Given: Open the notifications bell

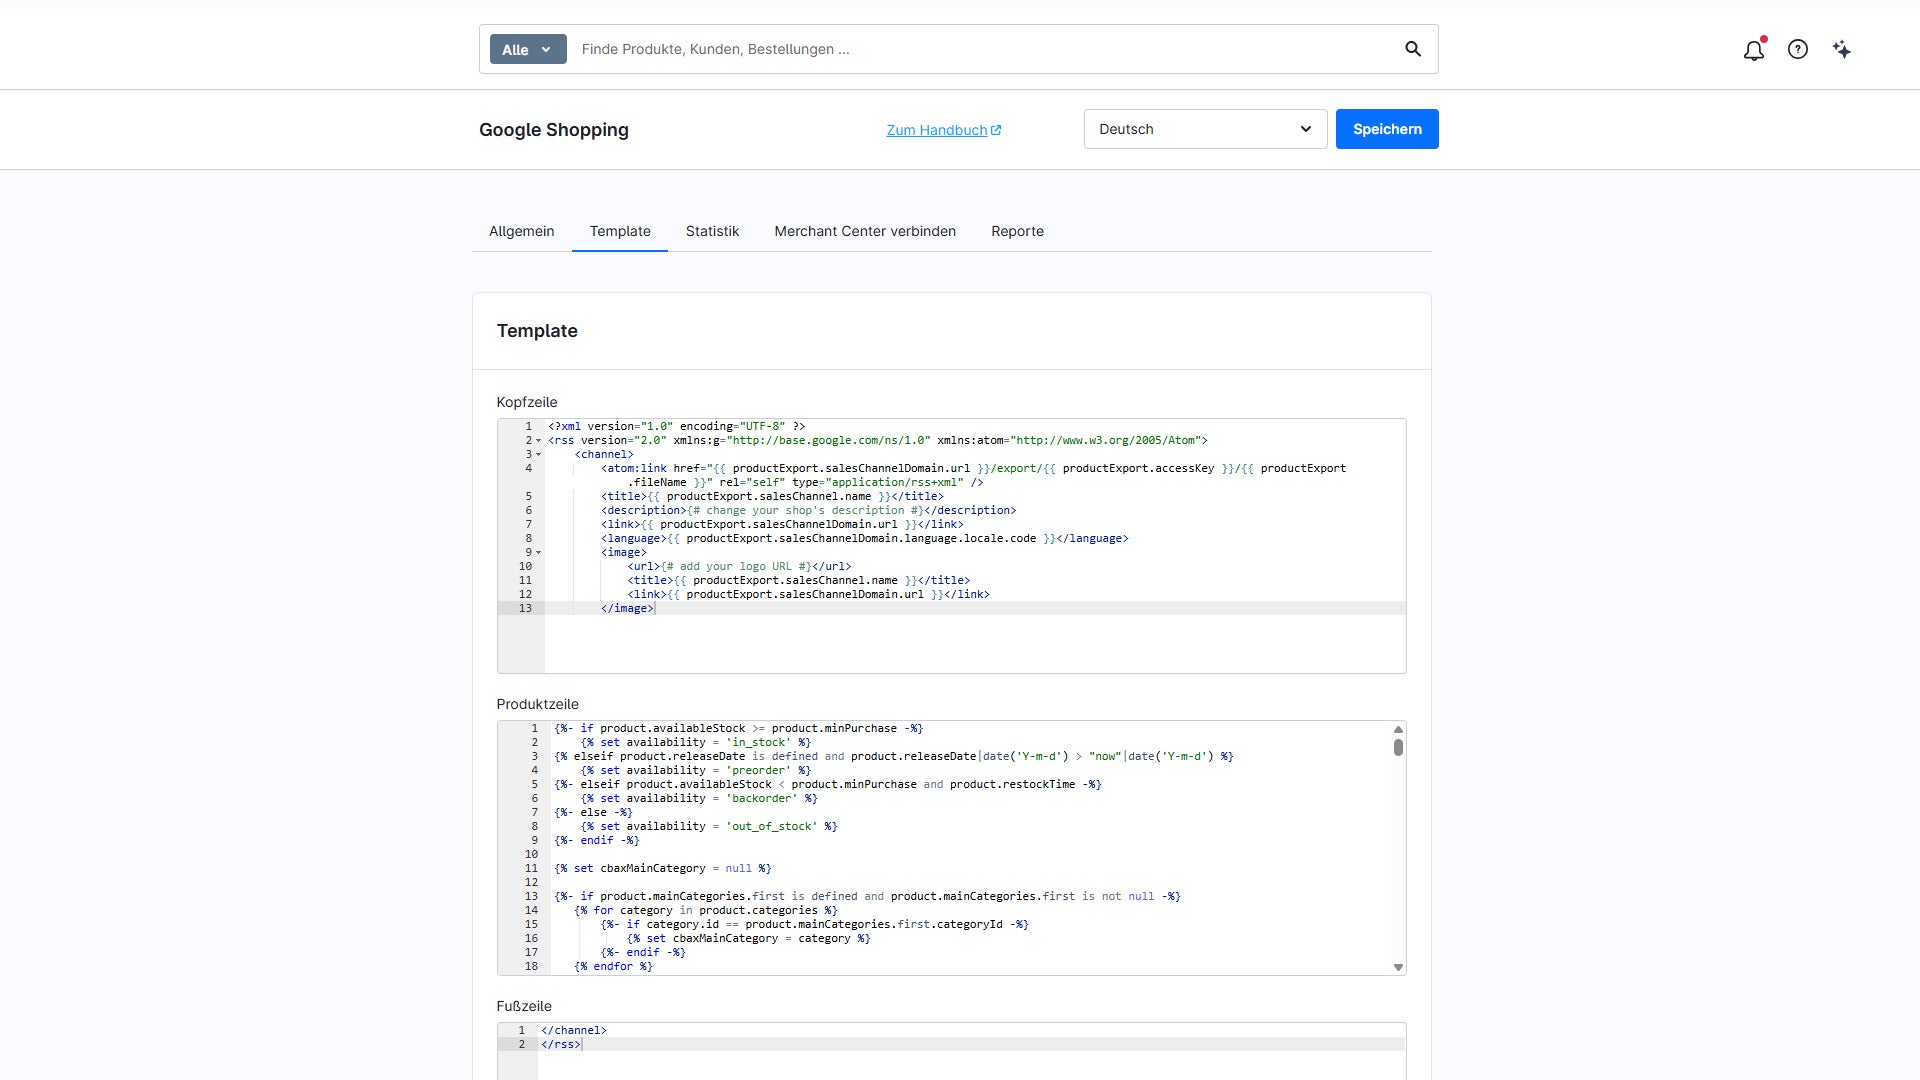Looking at the screenshot, I should coord(1753,50).
